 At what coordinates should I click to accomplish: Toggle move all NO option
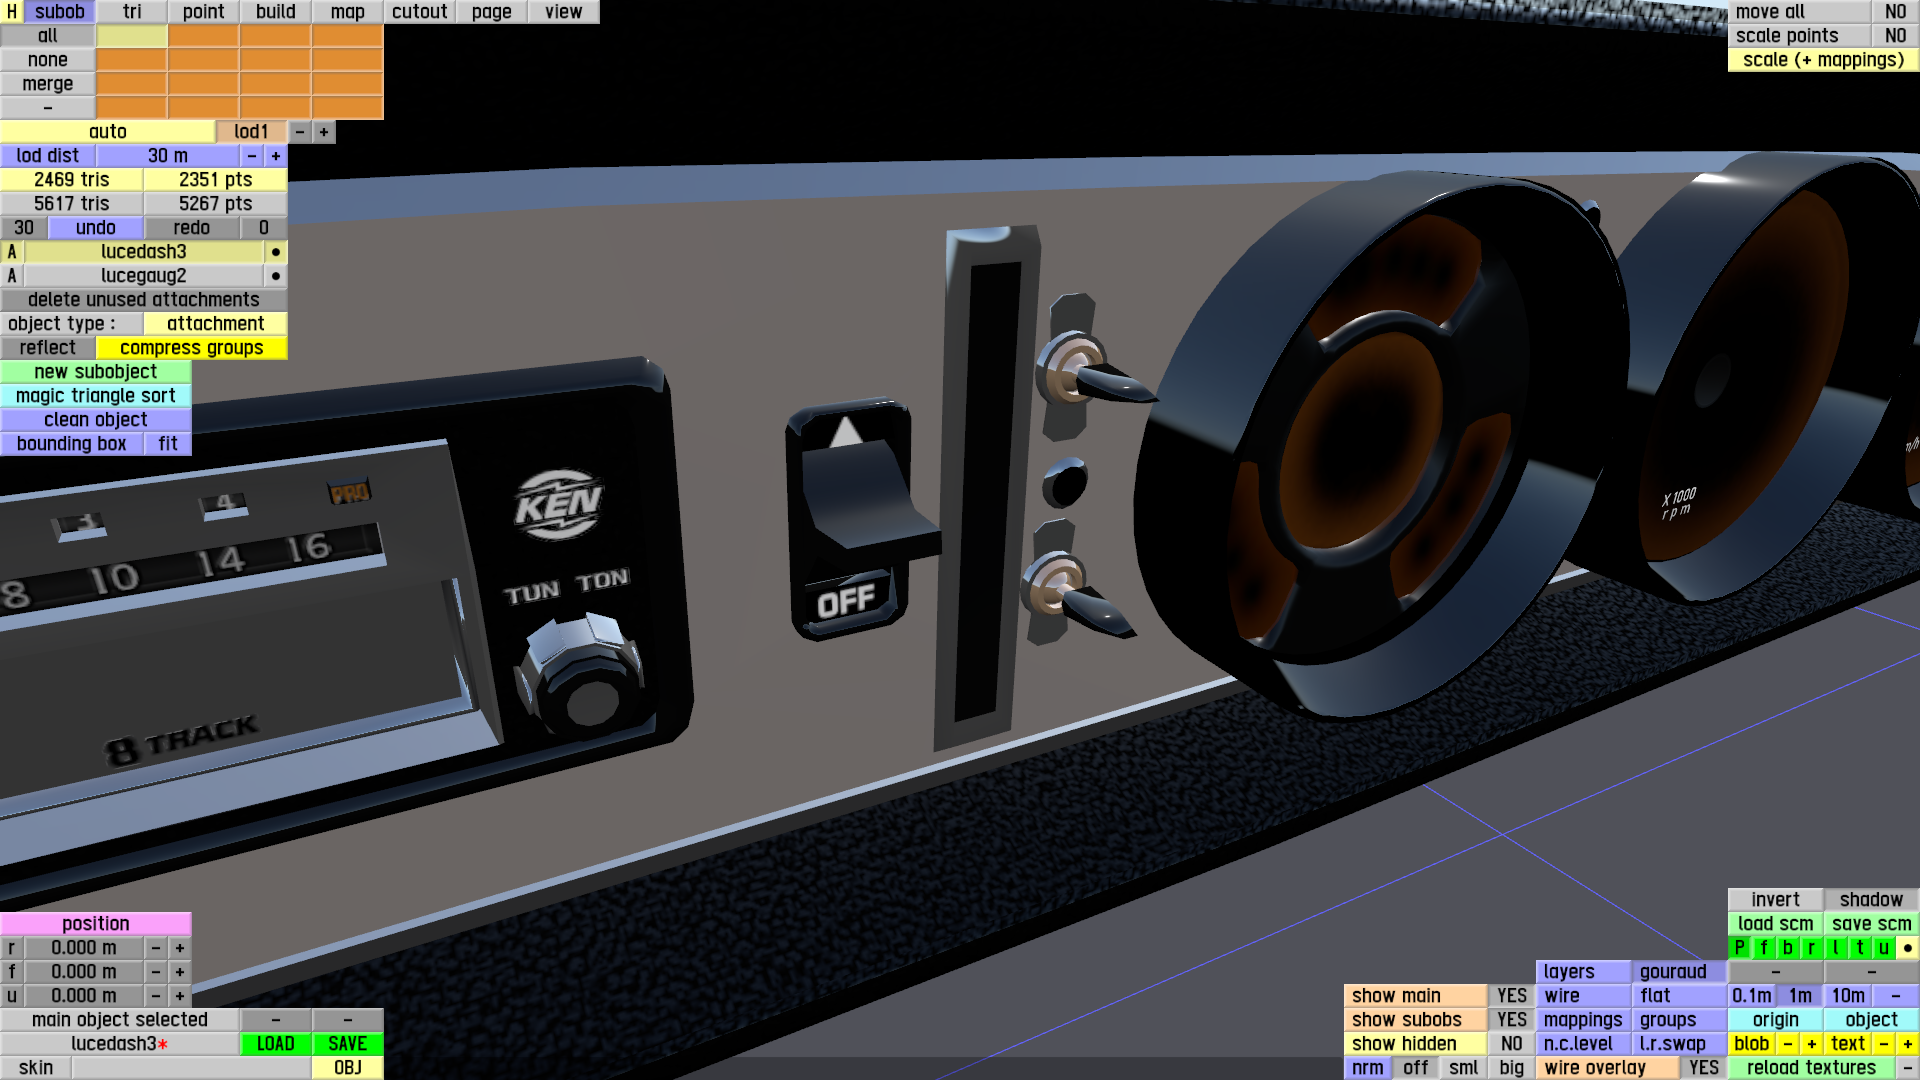[x=1895, y=12]
